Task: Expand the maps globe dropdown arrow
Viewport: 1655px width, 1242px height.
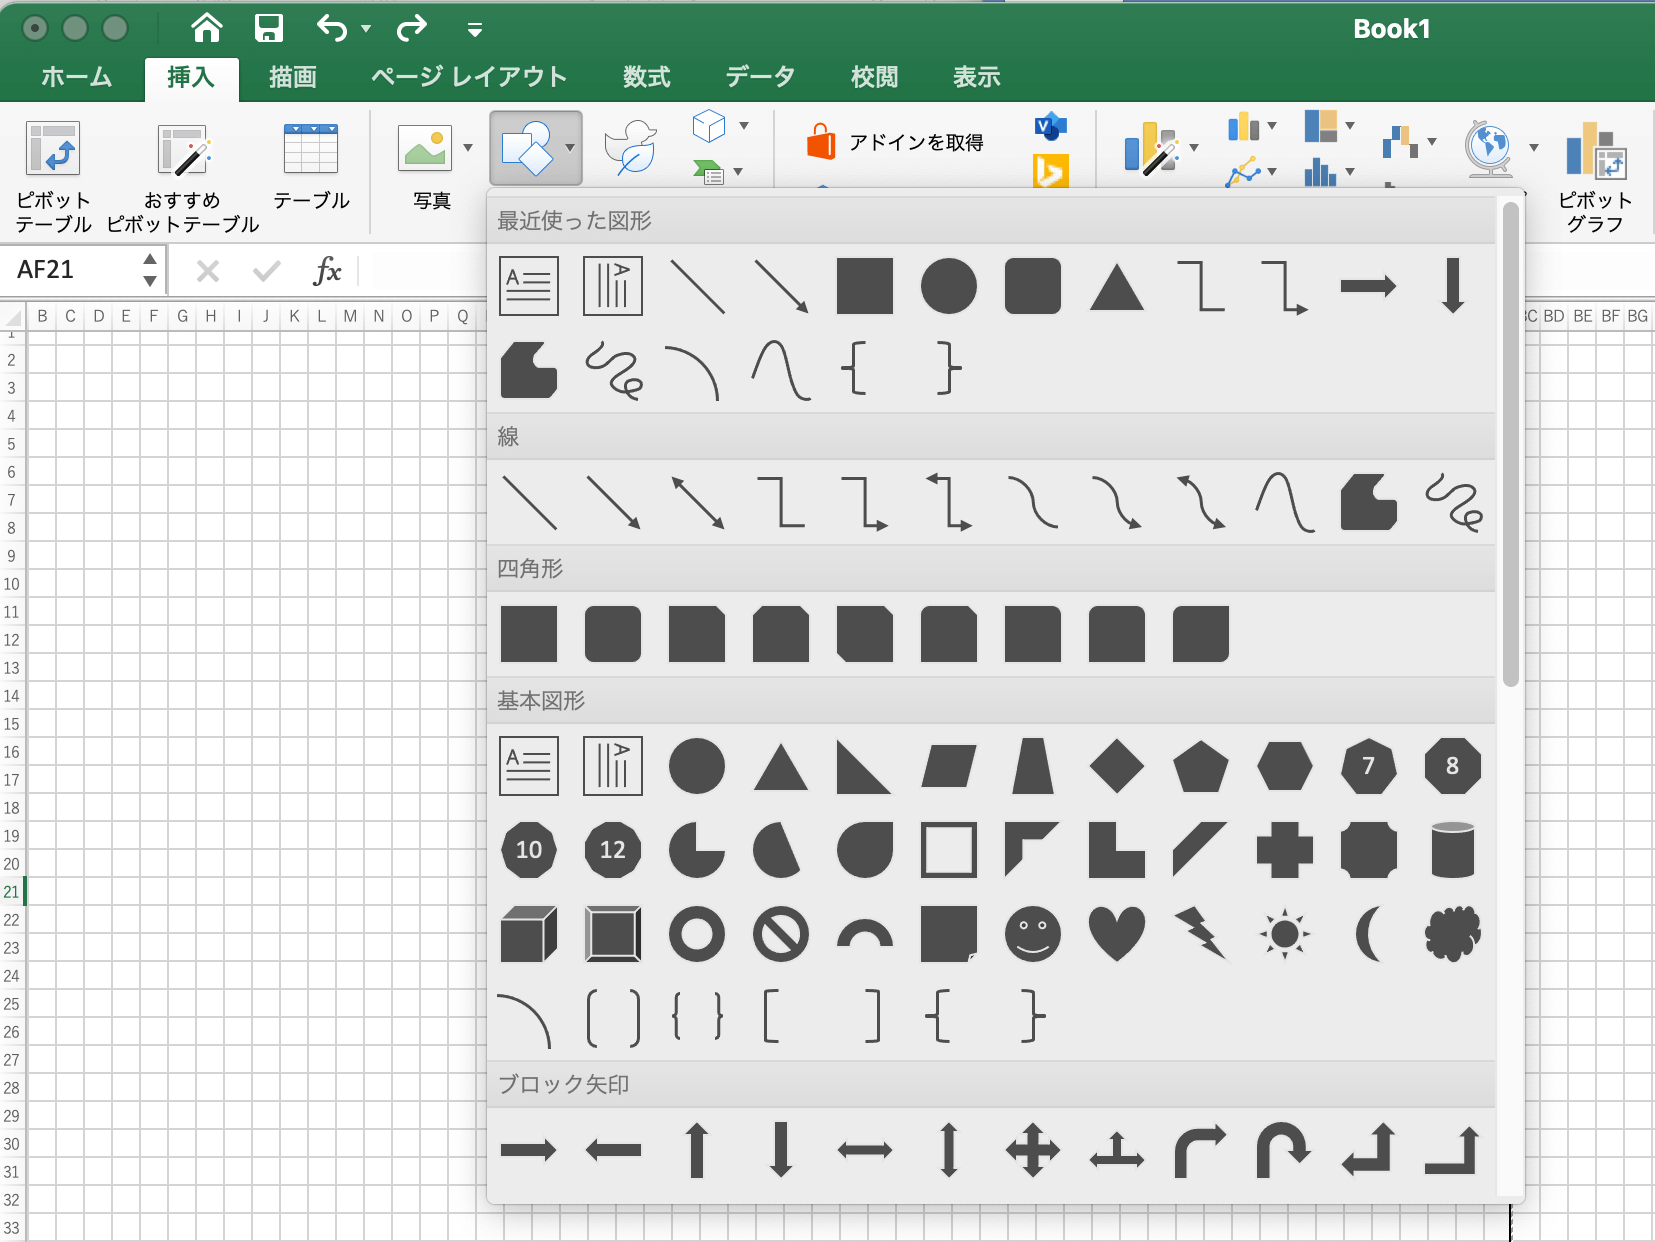Action: 1534,148
